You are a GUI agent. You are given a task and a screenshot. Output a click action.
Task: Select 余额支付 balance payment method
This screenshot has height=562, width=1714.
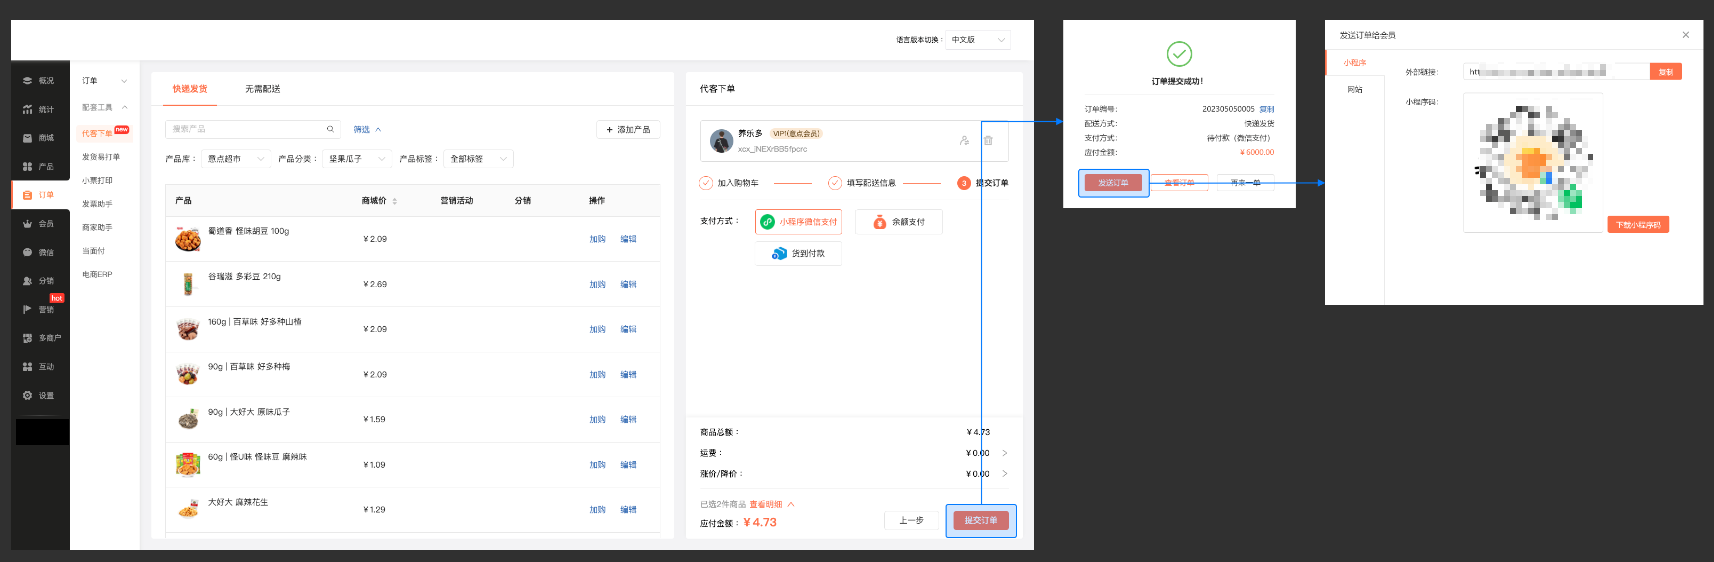(898, 222)
